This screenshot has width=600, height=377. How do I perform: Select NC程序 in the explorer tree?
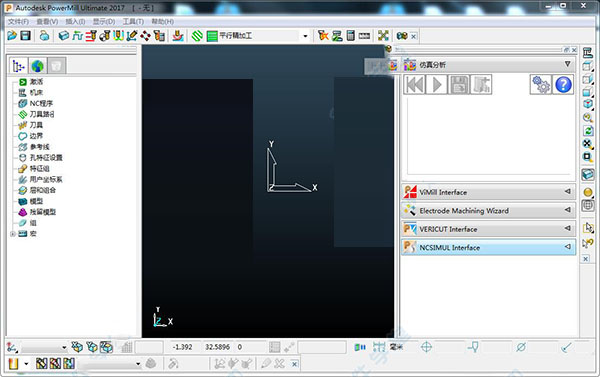[x=41, y=103]
